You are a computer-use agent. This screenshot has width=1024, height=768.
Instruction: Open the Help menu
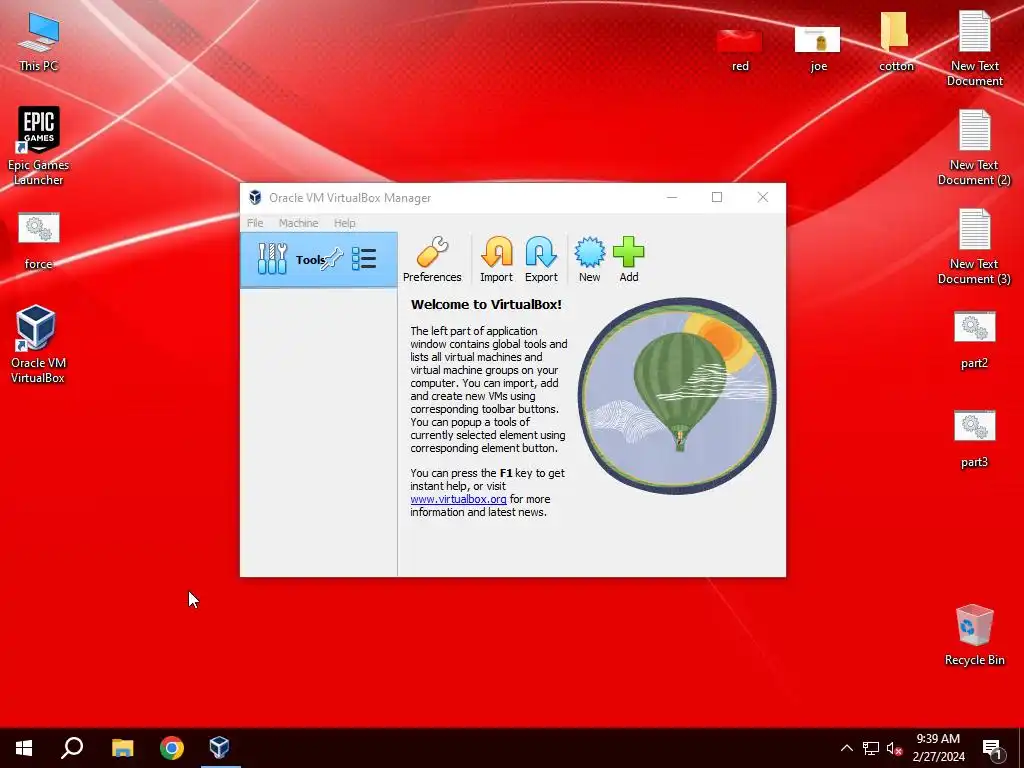coord(345,223)
